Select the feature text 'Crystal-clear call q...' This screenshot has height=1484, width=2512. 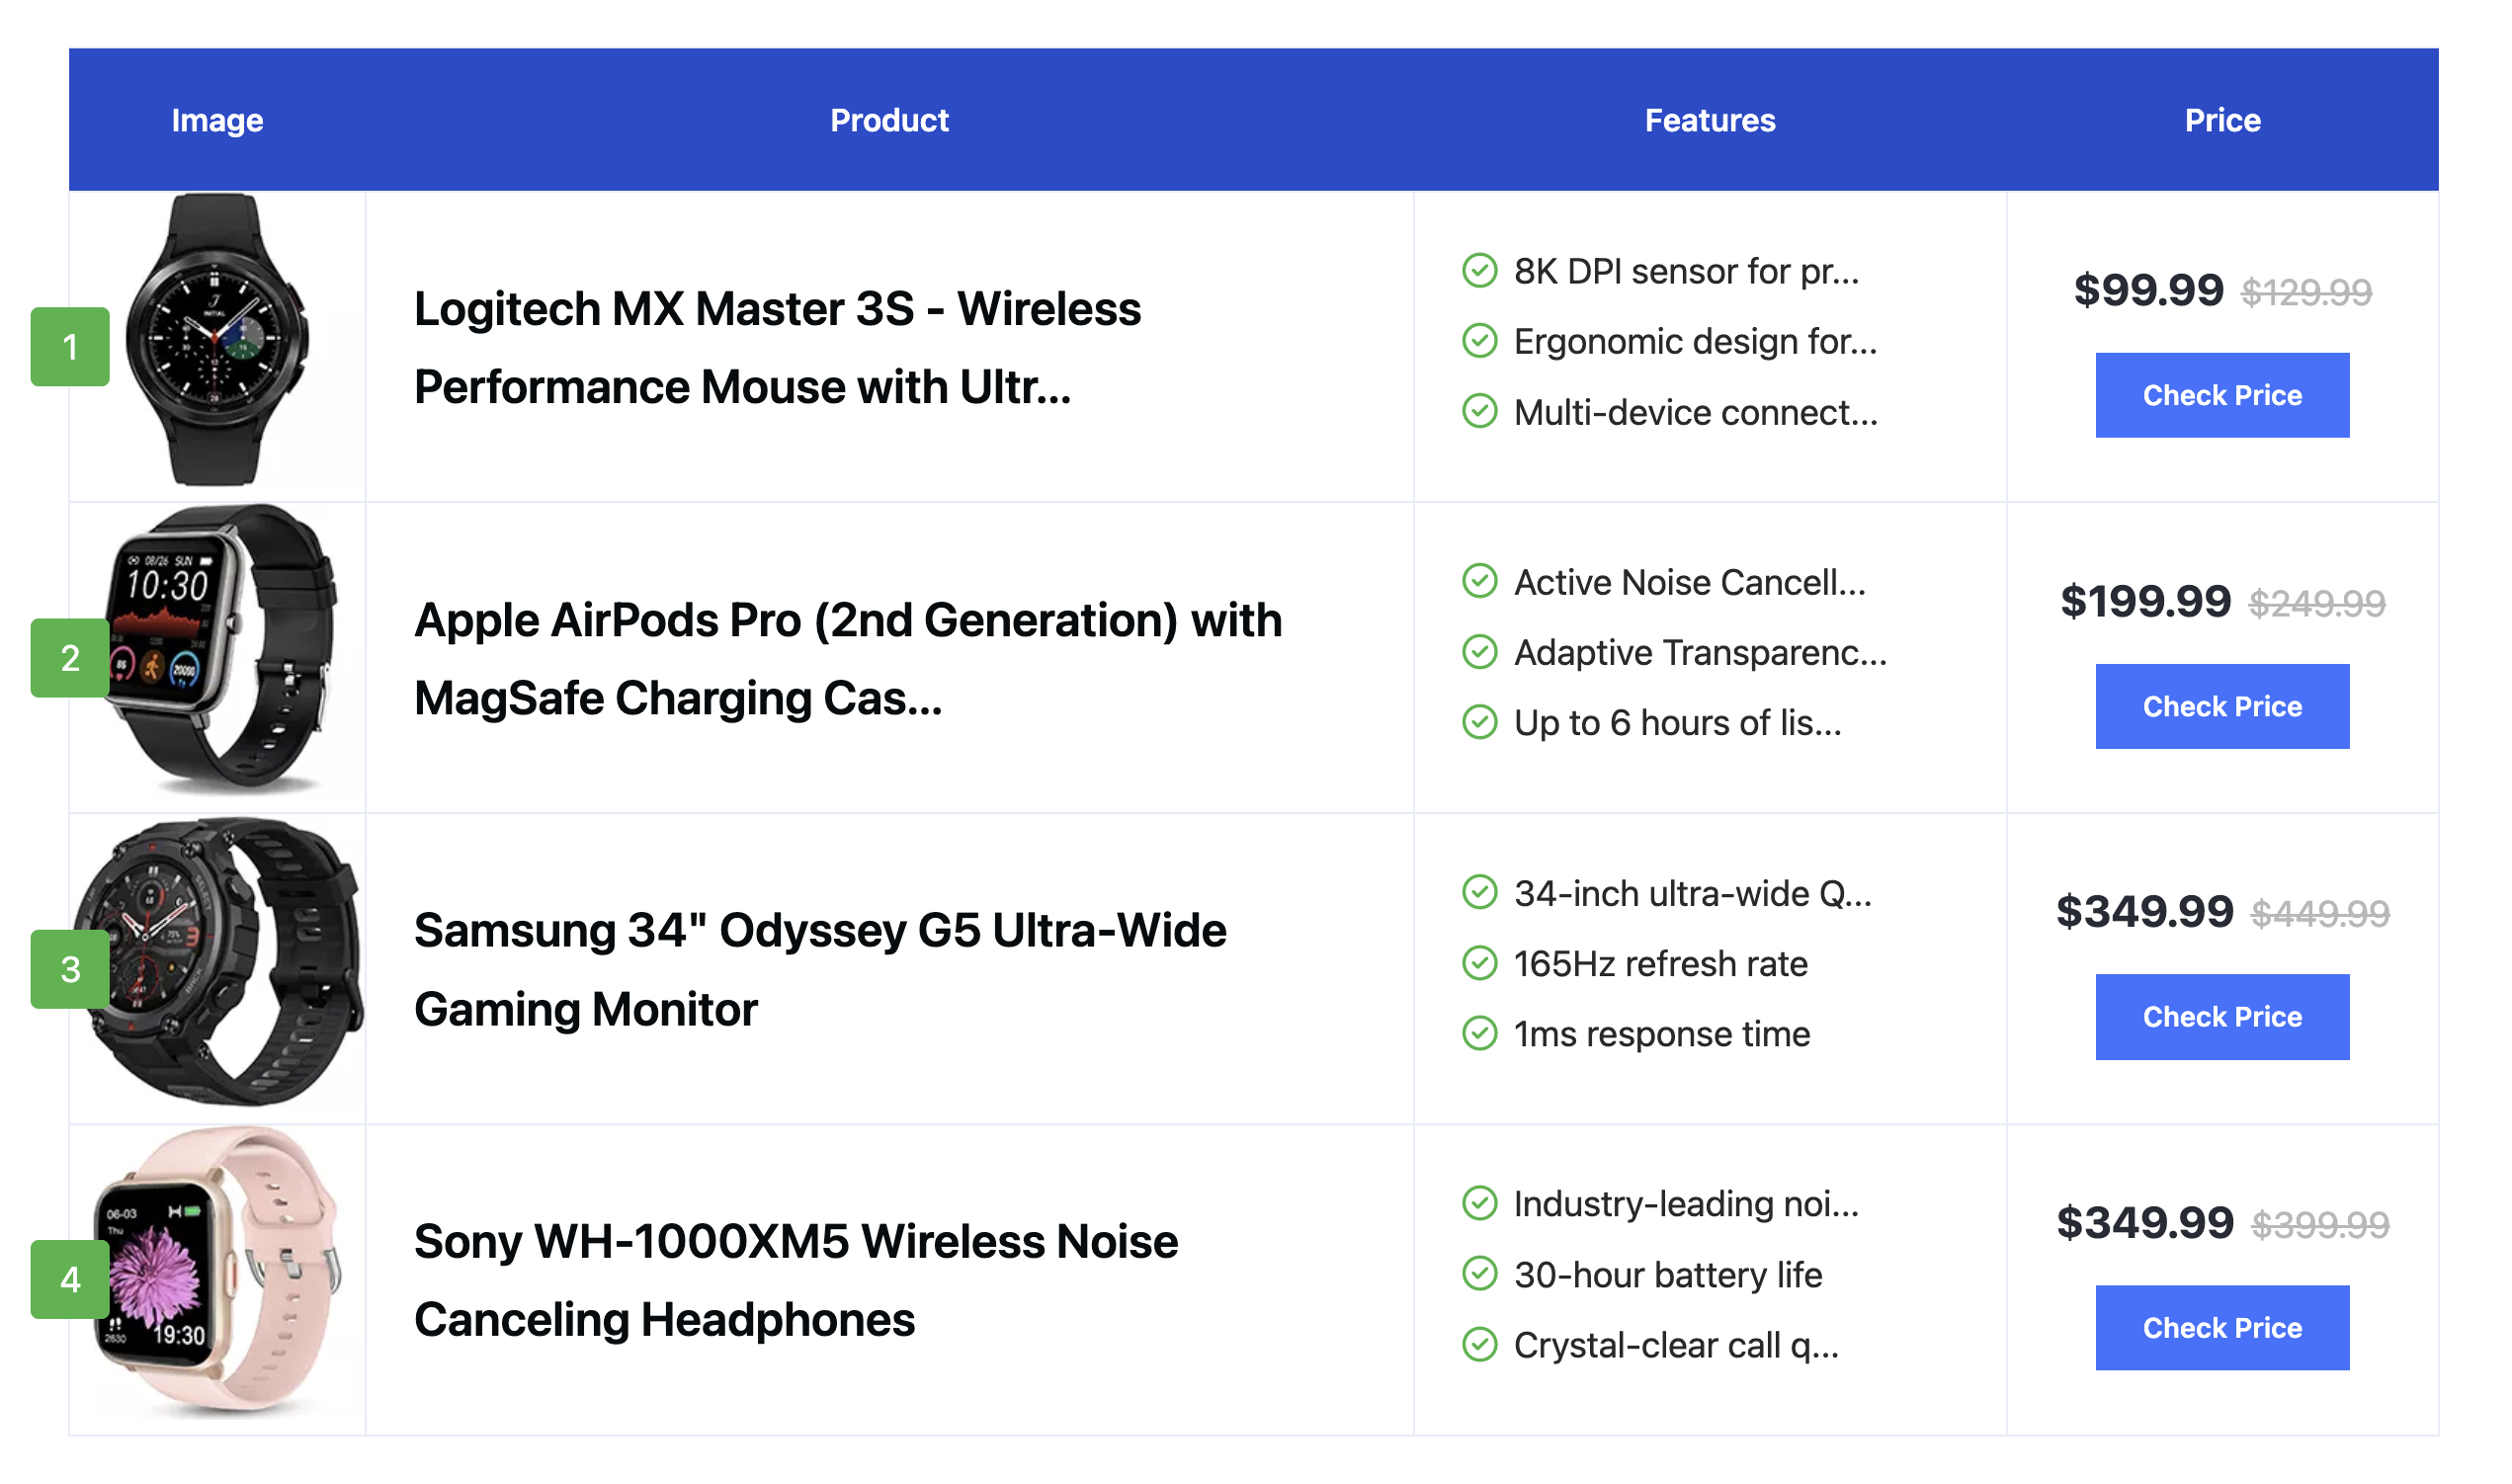(x=1676, y=1346)
